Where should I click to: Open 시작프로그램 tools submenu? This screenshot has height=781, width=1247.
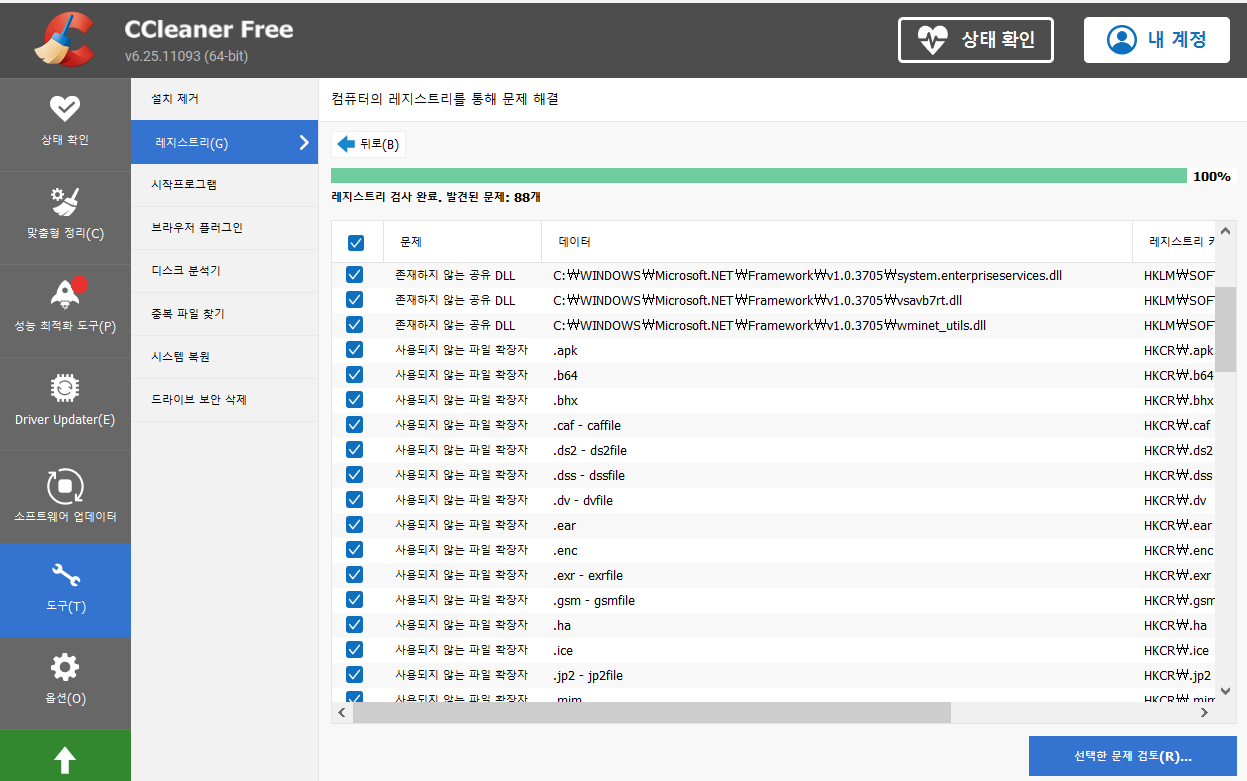tap(224, 185)
